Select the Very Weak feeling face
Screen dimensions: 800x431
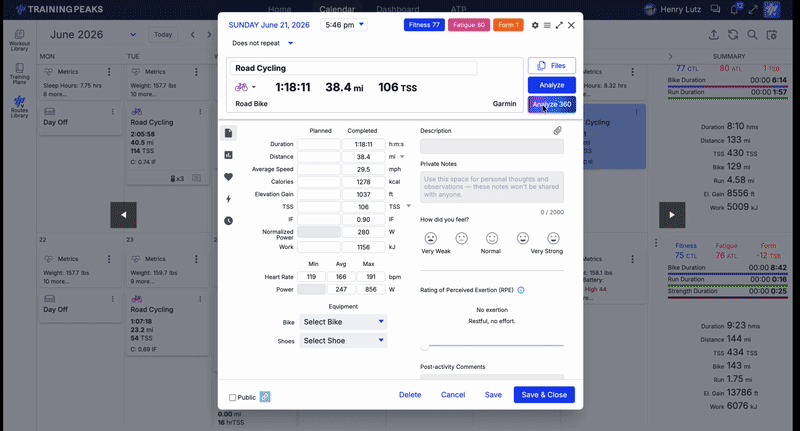coord(431,238)
